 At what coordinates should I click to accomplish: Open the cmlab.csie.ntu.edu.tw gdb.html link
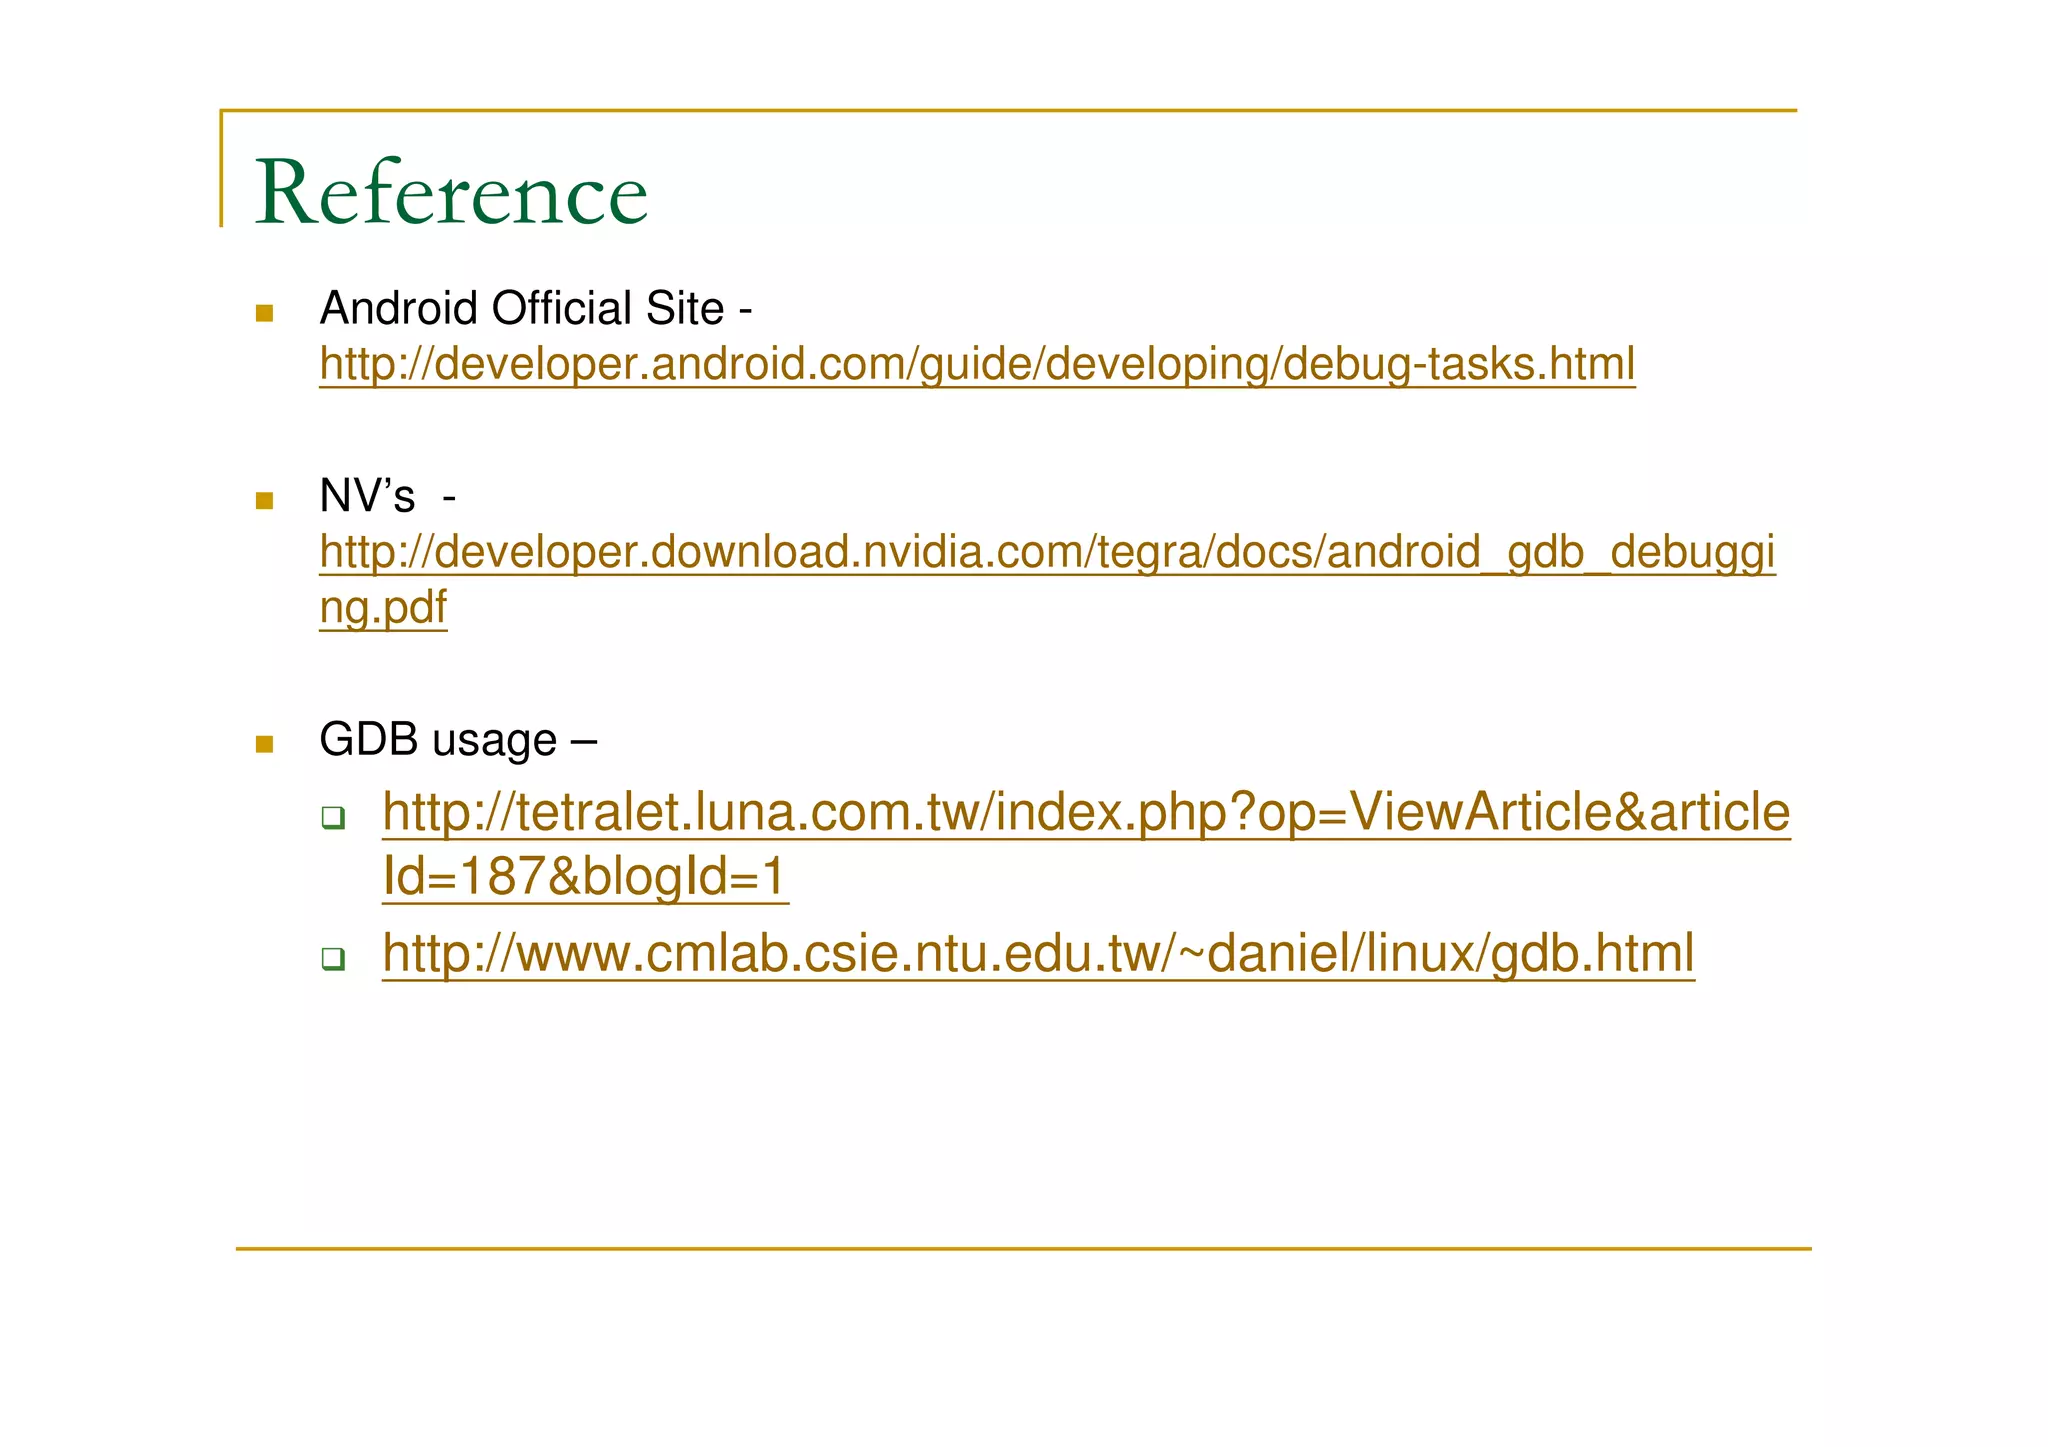coord(1038,953)
